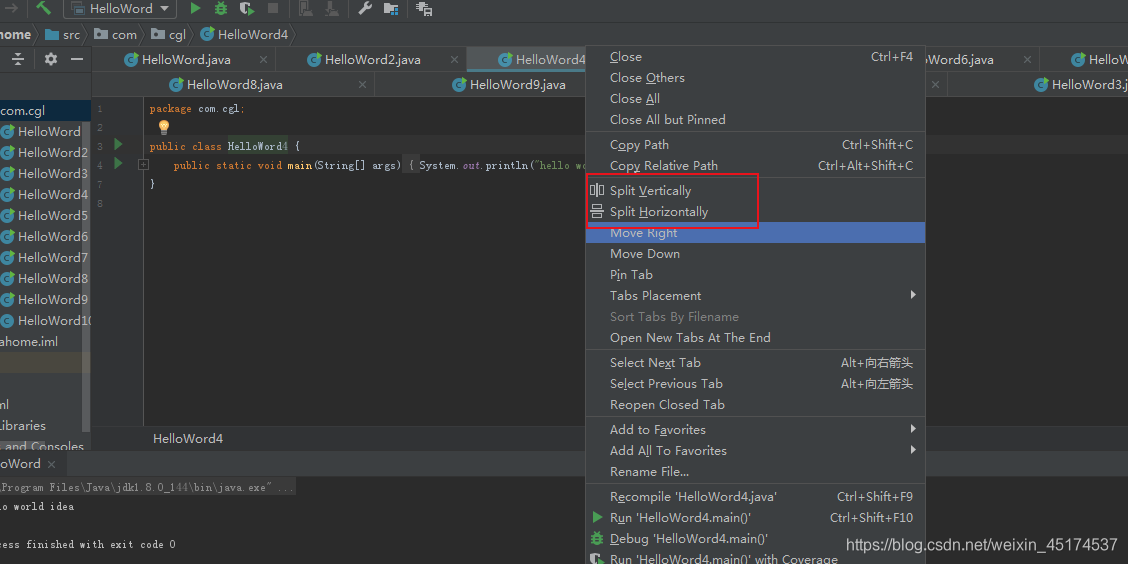Click the rightmost toolbar stacked-windows icon

tap(424, 9)
